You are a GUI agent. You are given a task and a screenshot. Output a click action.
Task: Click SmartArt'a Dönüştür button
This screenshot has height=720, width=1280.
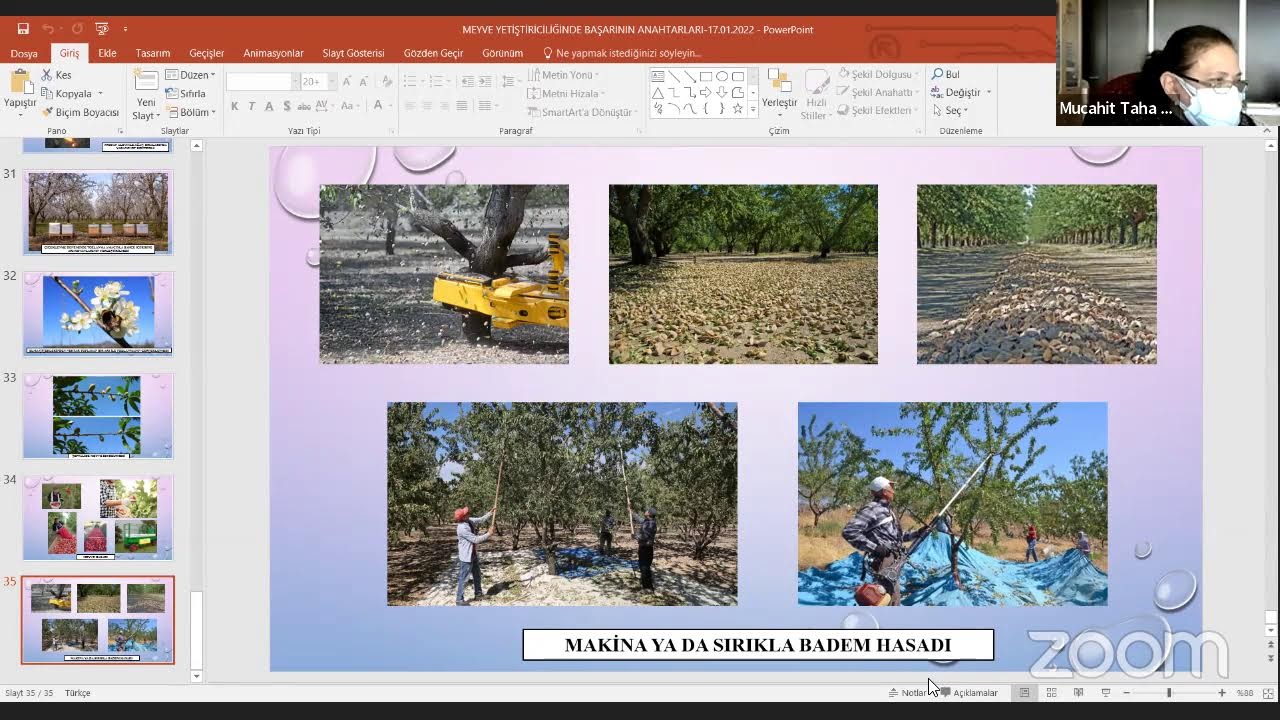[x=582, y=112]
